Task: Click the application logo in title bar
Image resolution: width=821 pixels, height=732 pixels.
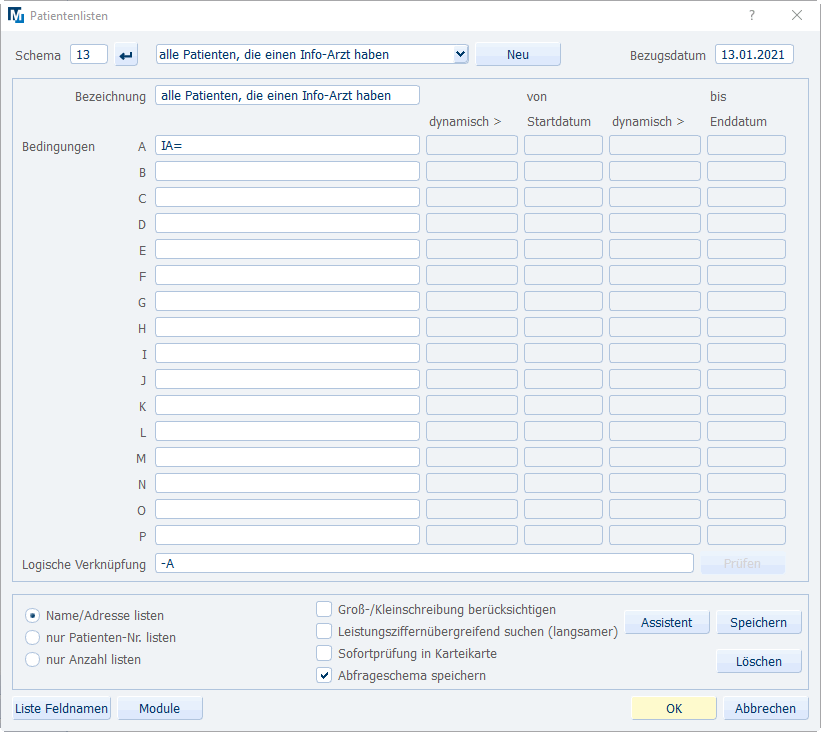Action: (16, 16)
